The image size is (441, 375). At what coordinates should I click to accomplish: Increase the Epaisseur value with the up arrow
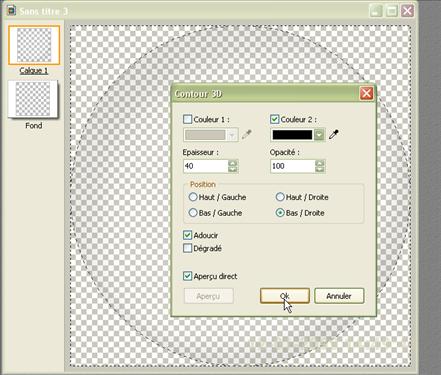pyautogui.click(x=233, y=163)
